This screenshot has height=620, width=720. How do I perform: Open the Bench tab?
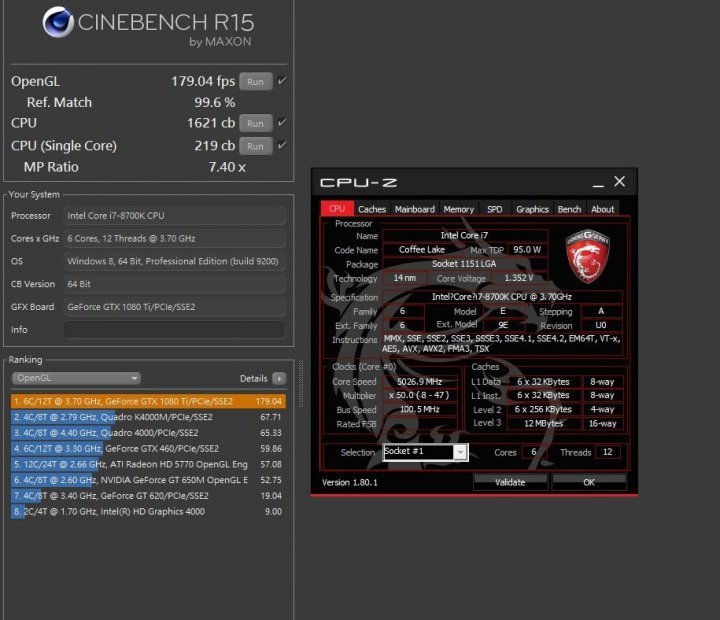569,209
